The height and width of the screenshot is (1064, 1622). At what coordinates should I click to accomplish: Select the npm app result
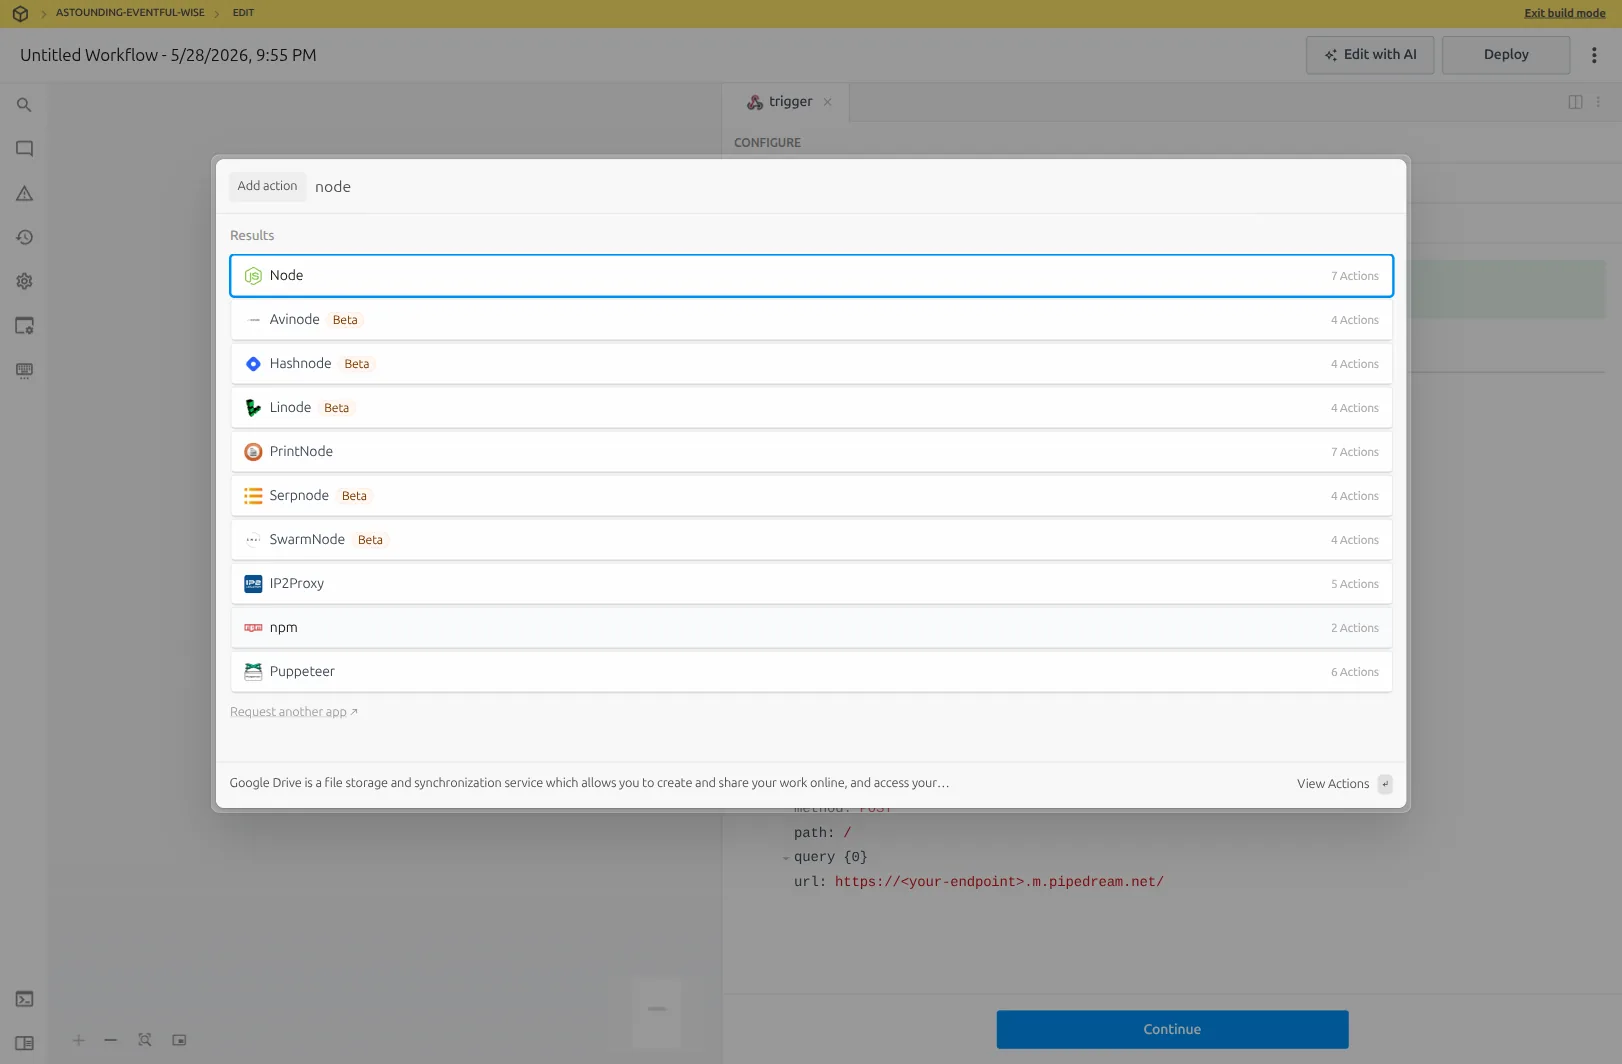pyautogui.click(x=811, y=628)
